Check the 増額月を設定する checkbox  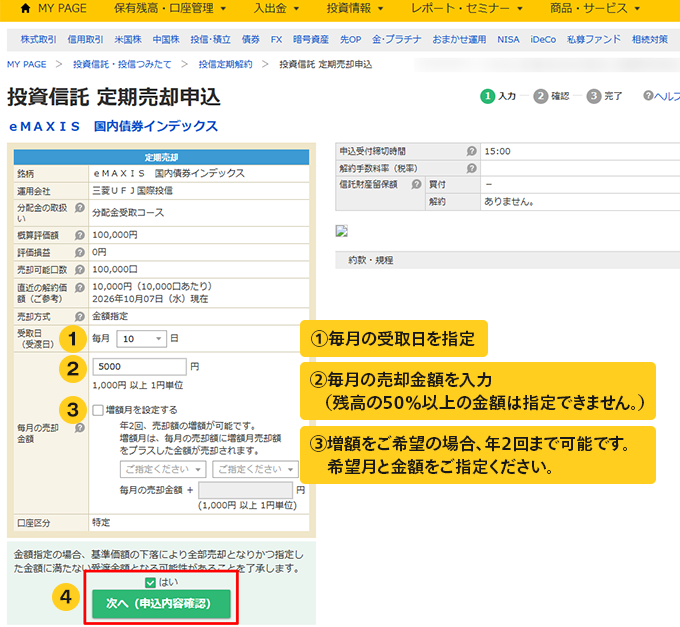tap(98, 410)
